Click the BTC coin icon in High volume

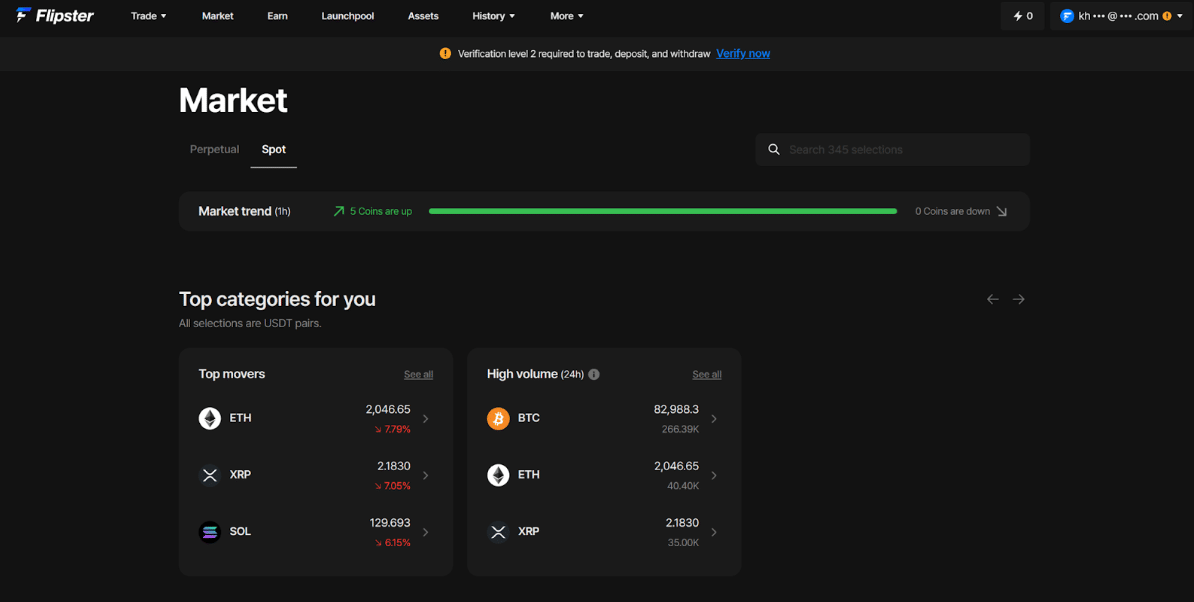point(498,419)
